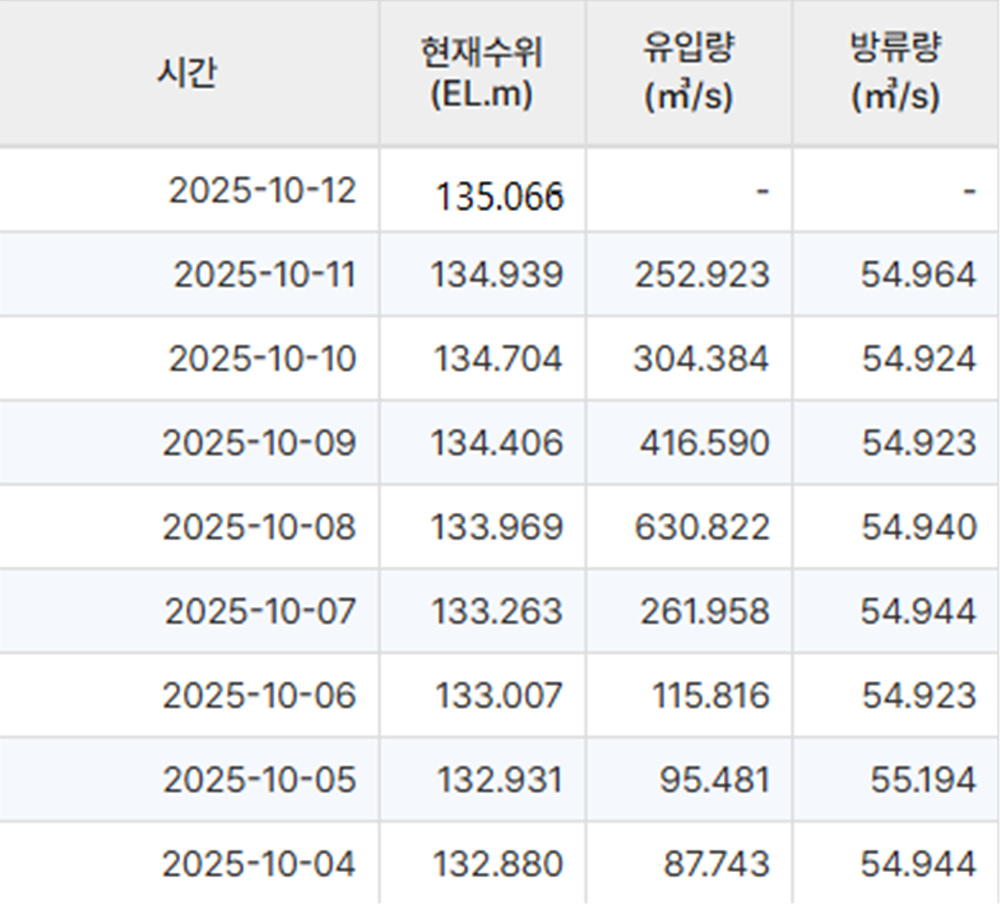The height and width of the screenshot is (904, 1000).
Task: Click discharge value 54.940
Action: [x=918, y=526]
